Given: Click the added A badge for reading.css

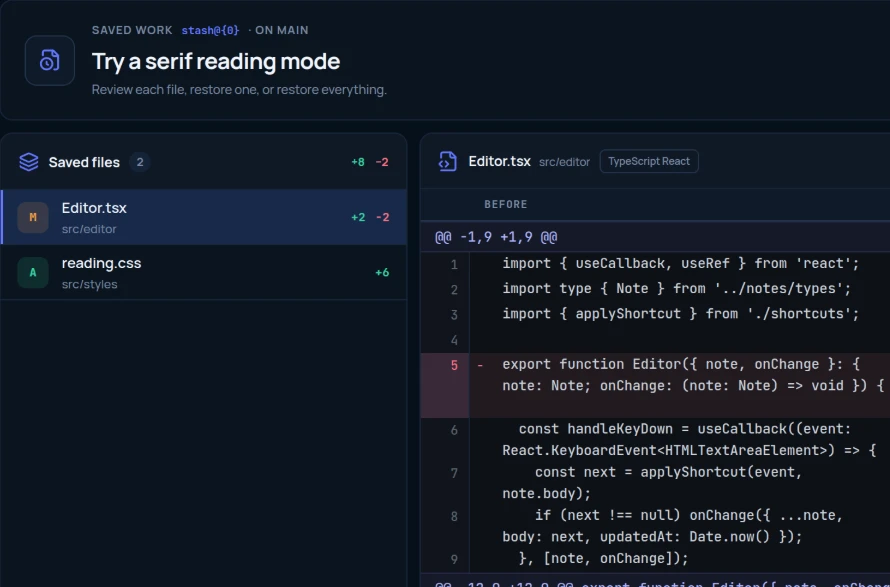Looking at the screenshot, I should click(x=33, y=272).
